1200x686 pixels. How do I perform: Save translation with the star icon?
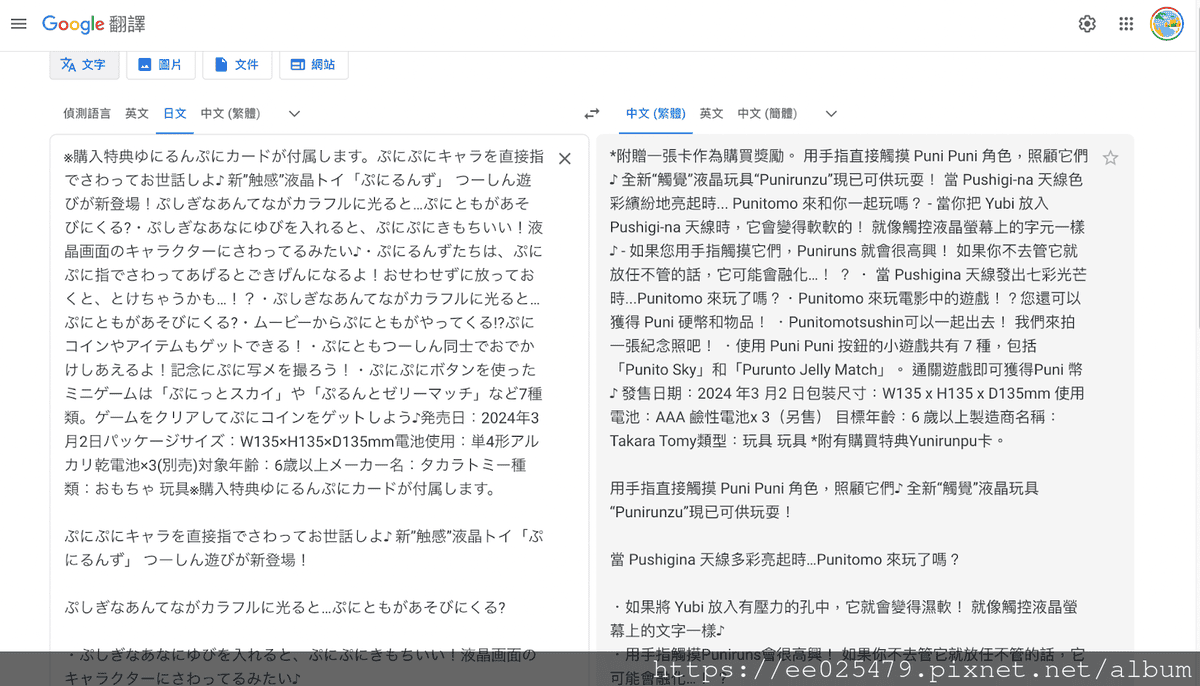coord(1110,157)
